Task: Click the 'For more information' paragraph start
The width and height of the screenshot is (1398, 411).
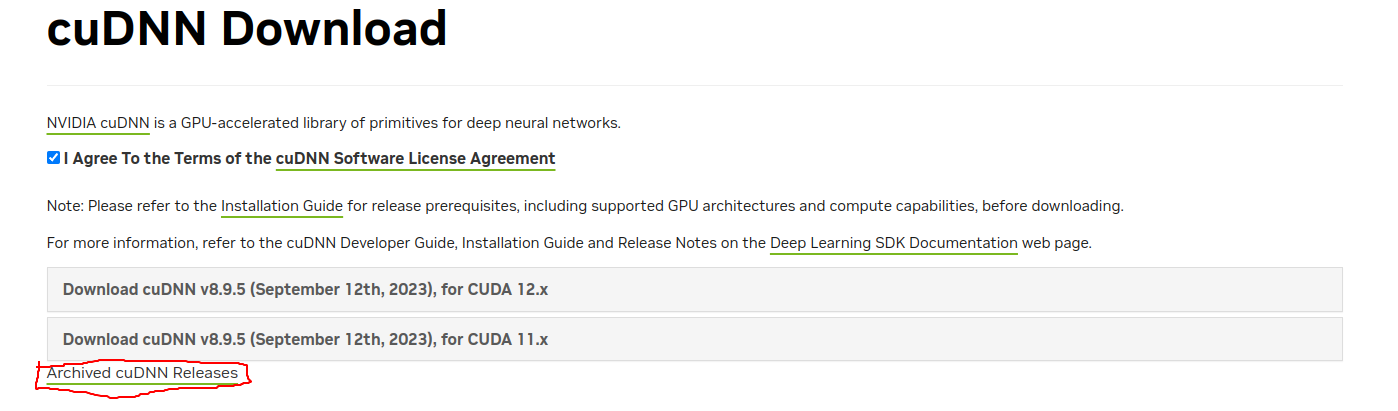Action: click(110, 243)
